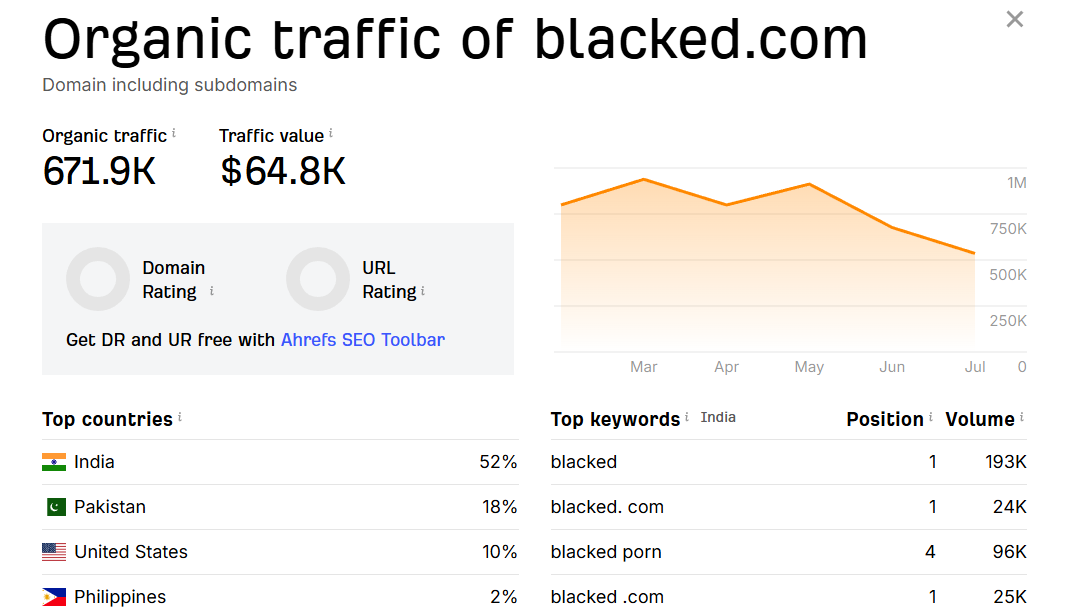Select the India country row
Screen dimensions: 1065x609
tap(280, 462)
